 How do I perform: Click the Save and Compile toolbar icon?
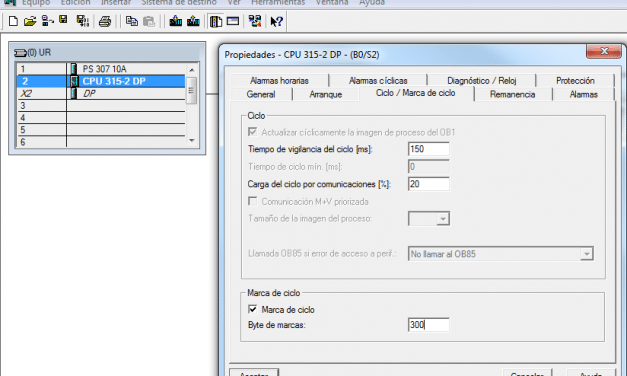(x=82, y=21)
